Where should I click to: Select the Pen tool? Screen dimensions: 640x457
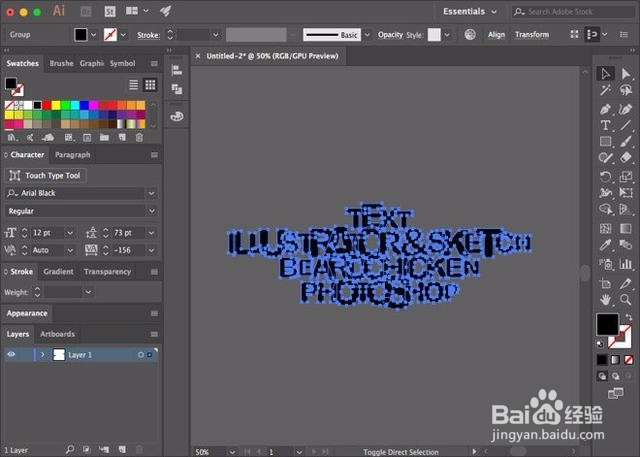[x=606, y=109]
